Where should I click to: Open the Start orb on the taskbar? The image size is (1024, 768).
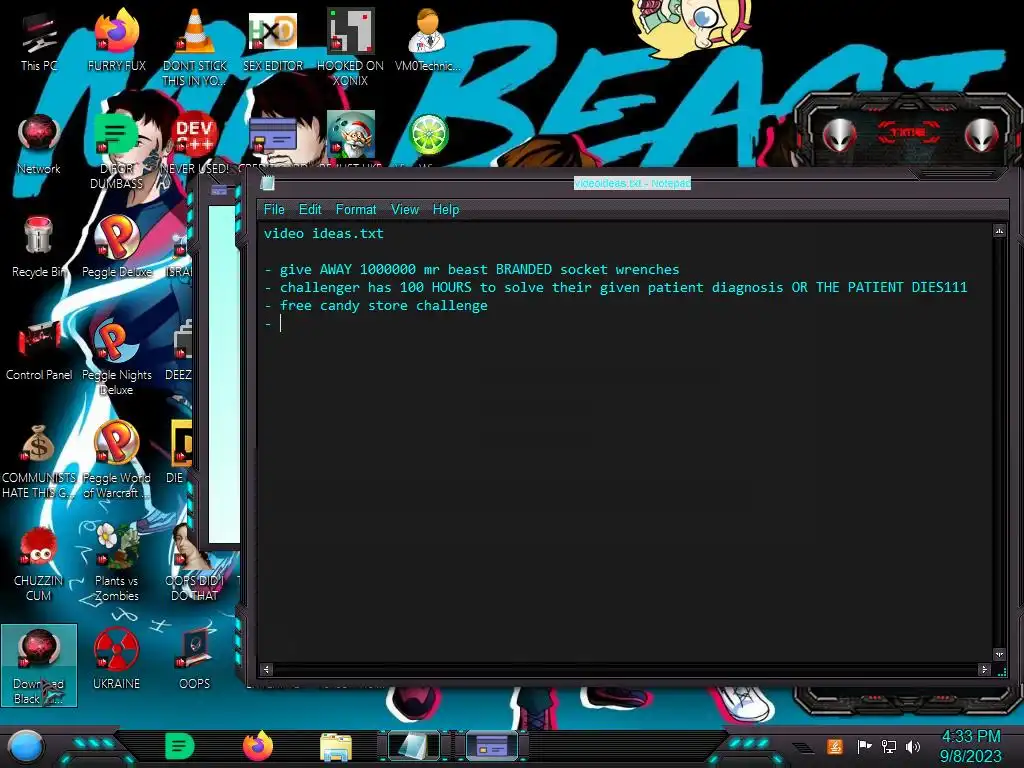click(26, 746)
